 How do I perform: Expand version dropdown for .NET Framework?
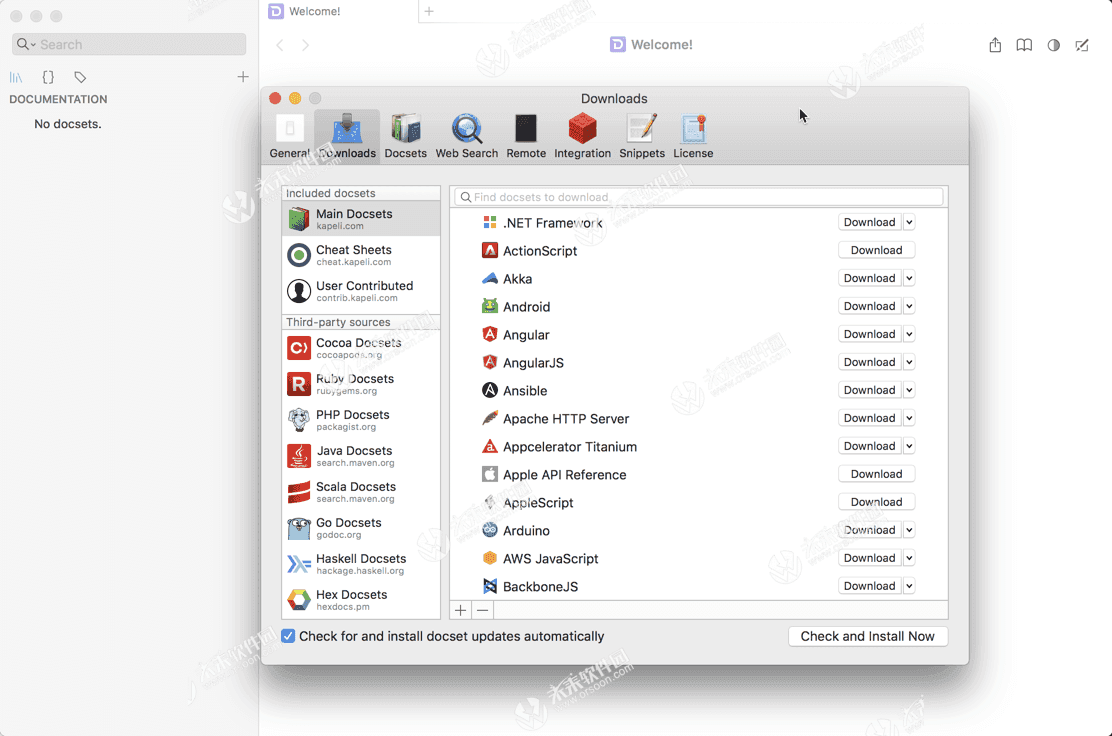pos(909,222)
